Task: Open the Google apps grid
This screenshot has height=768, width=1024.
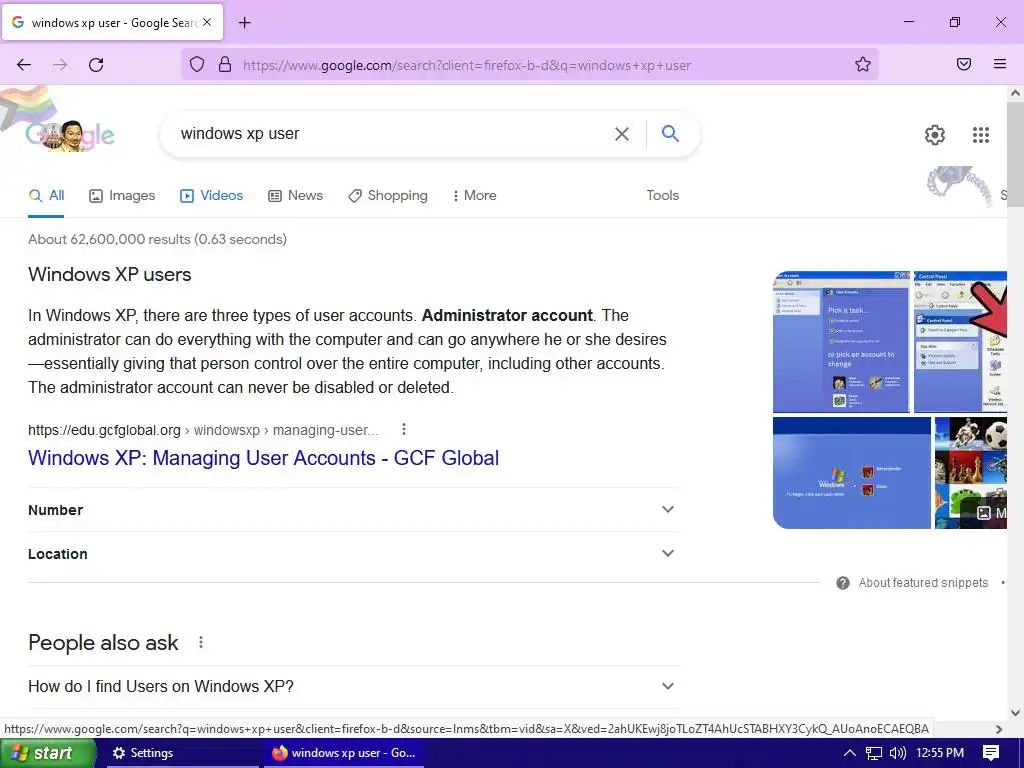Action: pos(980,135)
